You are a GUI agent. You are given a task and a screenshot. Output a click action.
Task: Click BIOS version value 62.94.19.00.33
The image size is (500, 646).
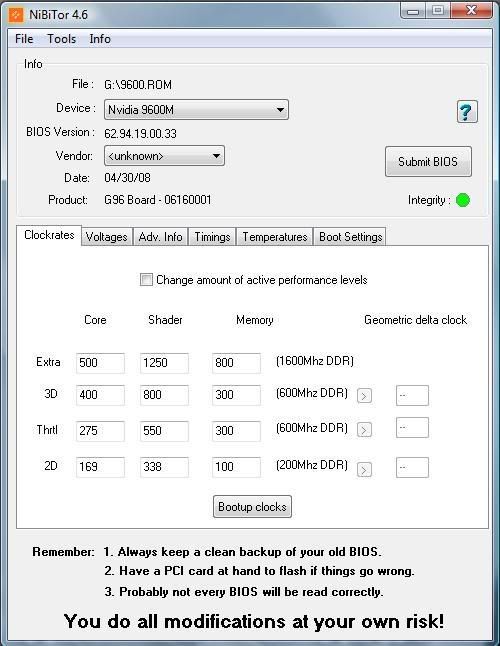140,133
